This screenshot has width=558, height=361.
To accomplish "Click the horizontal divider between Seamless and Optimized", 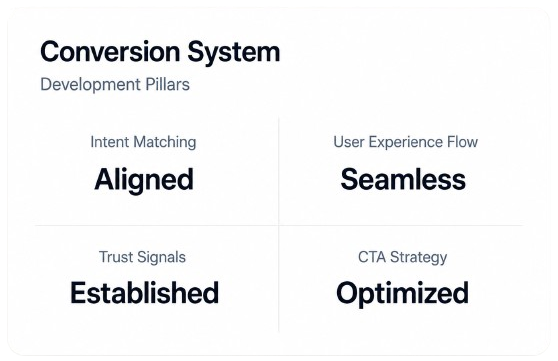I will (401, 225).
